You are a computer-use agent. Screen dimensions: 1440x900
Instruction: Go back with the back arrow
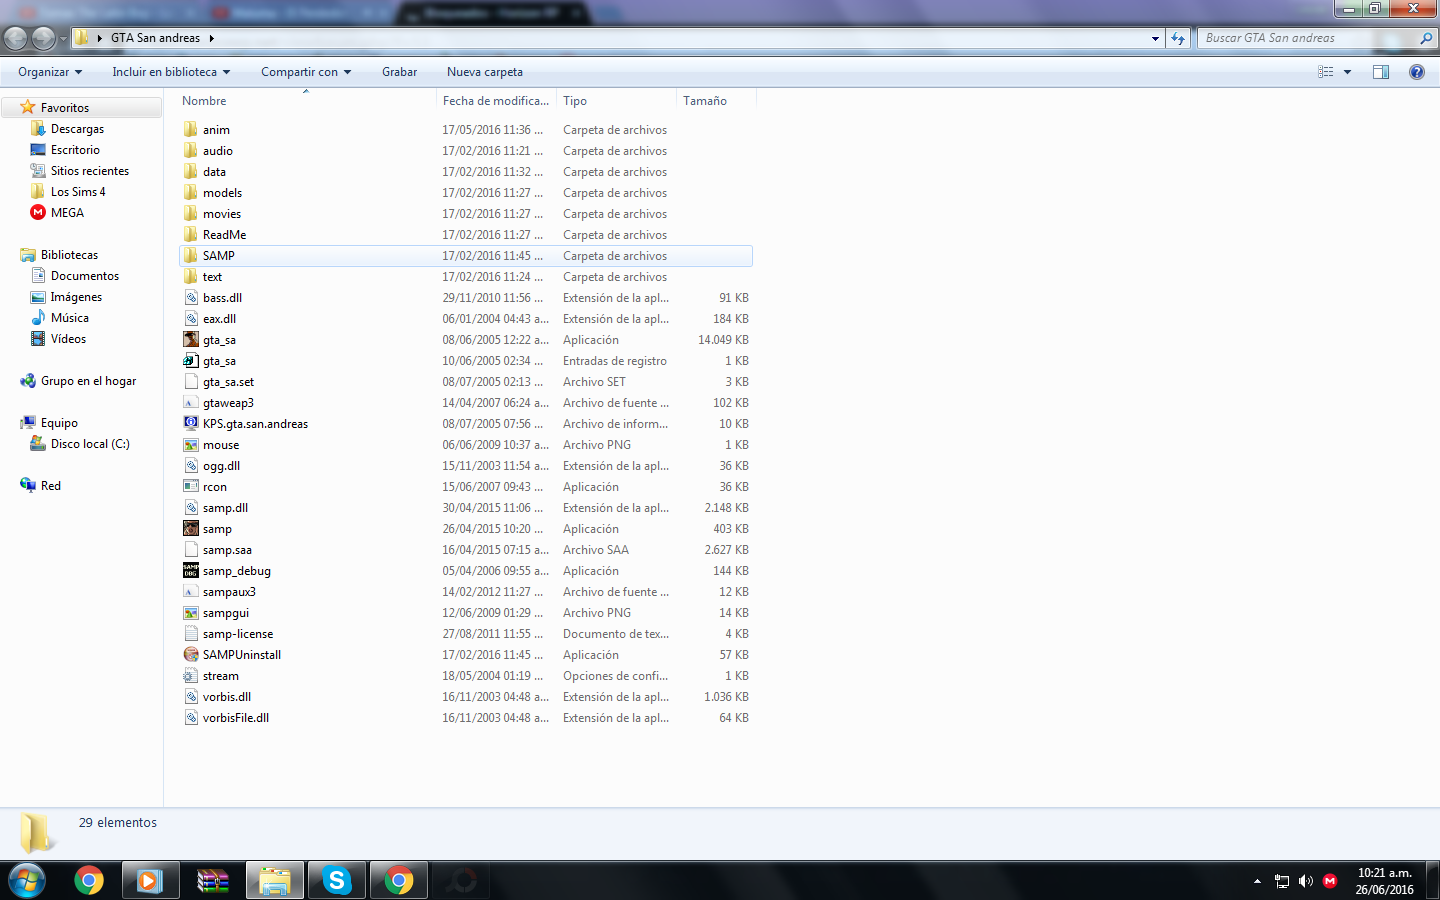coord(16,38)
